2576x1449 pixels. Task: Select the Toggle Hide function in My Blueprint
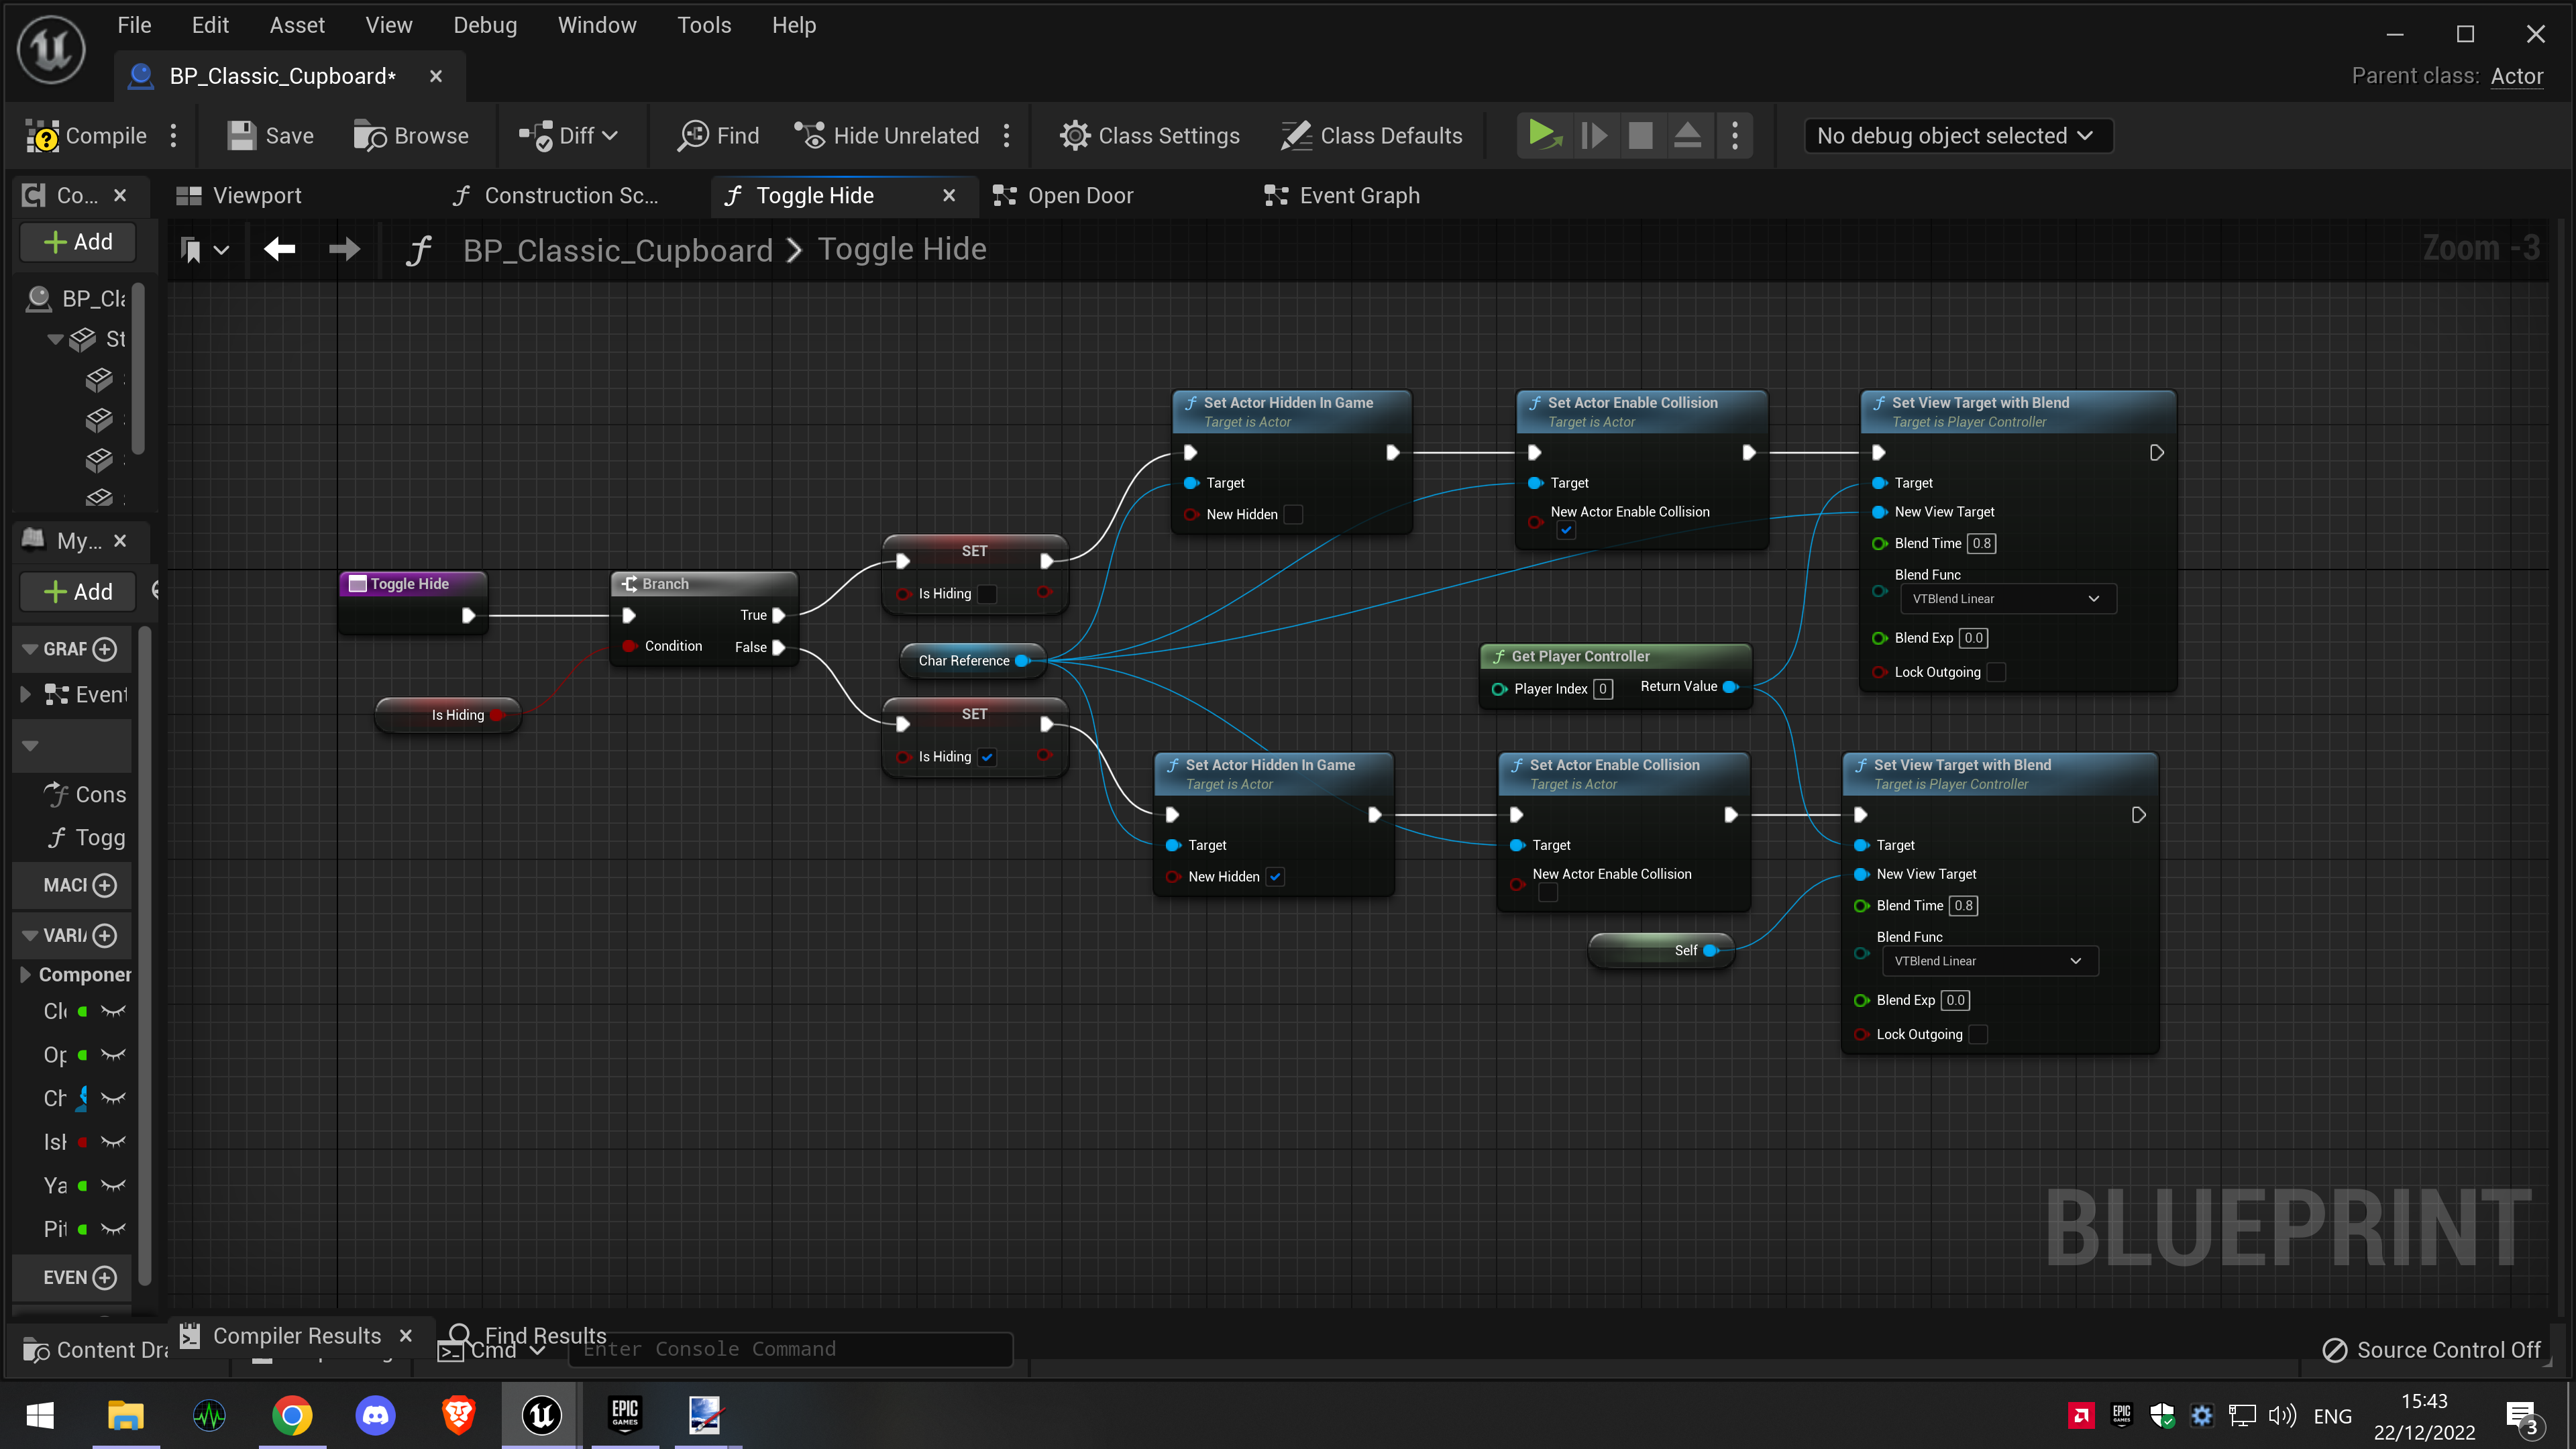point(86,838)
